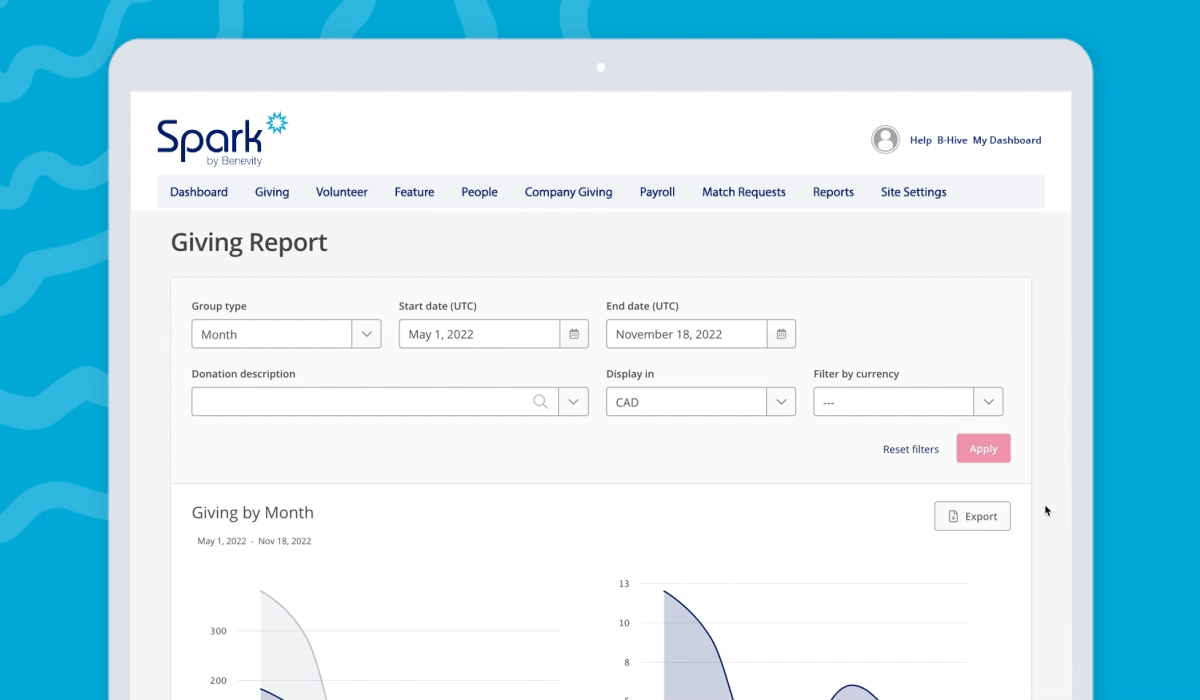
Task: Open the B-Hive link
Action: point(952,141)
